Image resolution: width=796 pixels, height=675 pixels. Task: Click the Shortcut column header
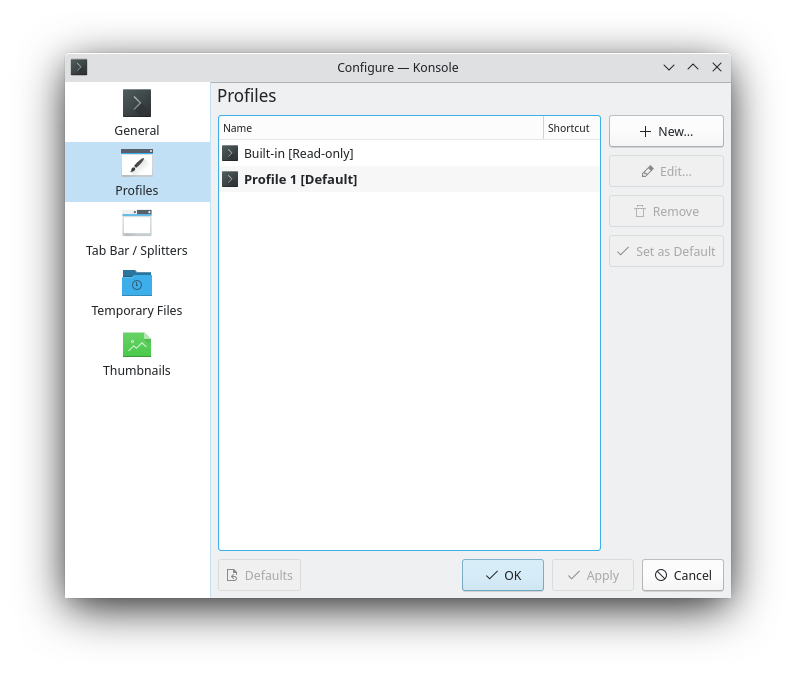click(572, 128)
